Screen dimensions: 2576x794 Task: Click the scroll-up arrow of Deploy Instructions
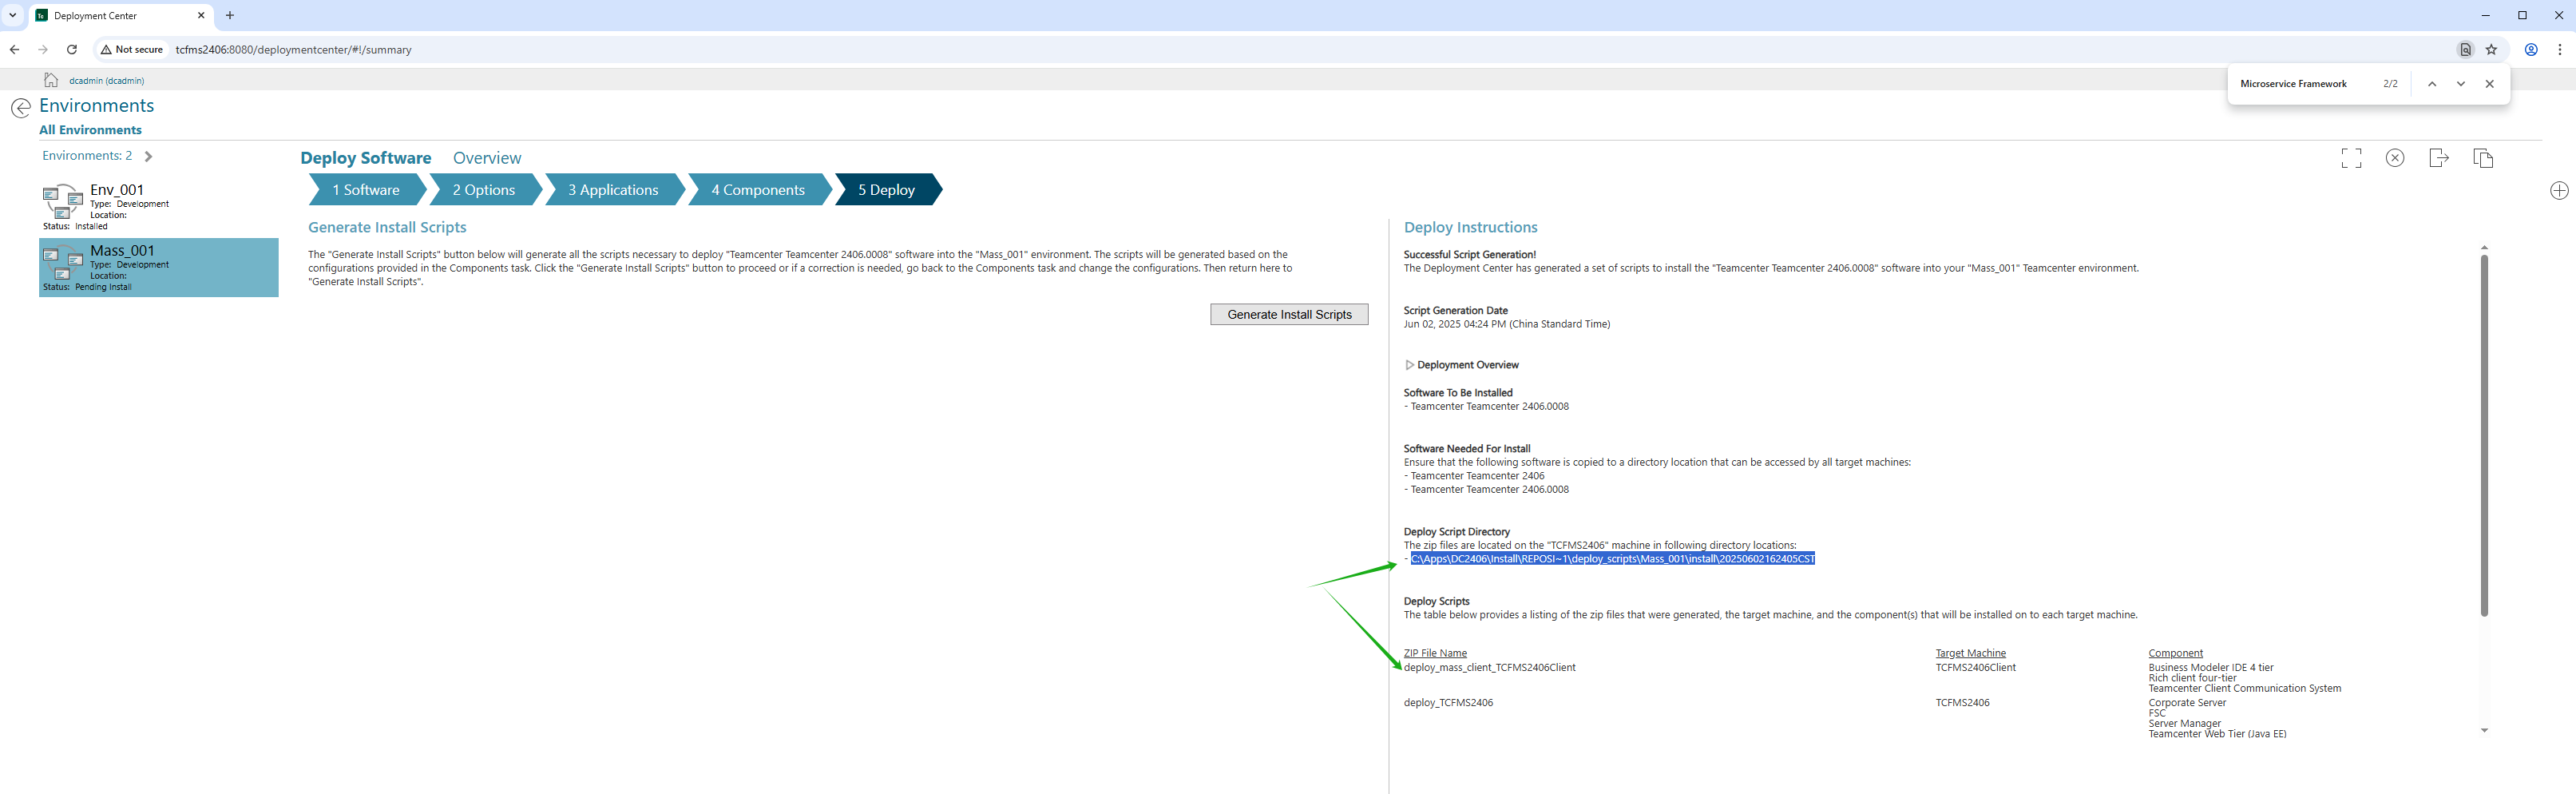[x=2484, y=247]
